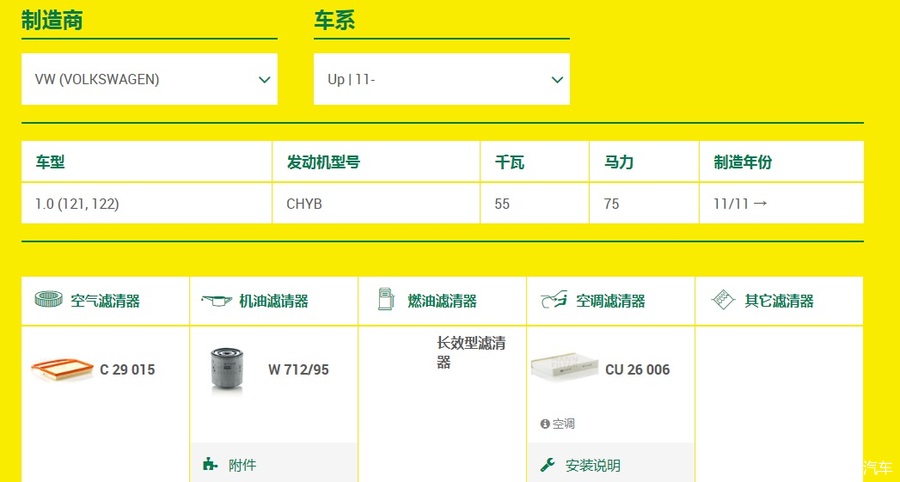
Task: Click the 空调 note text
Action: click(x=563, y=424)
